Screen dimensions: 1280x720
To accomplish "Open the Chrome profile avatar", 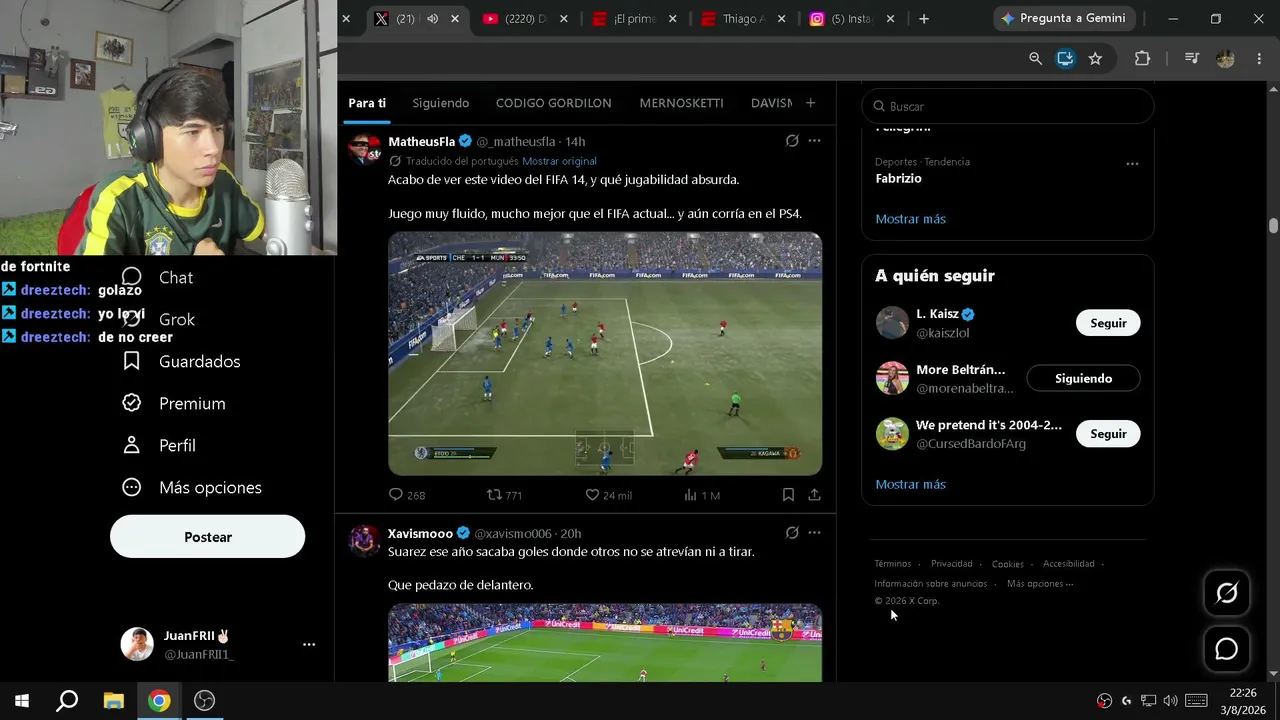I will point(1225,59).
